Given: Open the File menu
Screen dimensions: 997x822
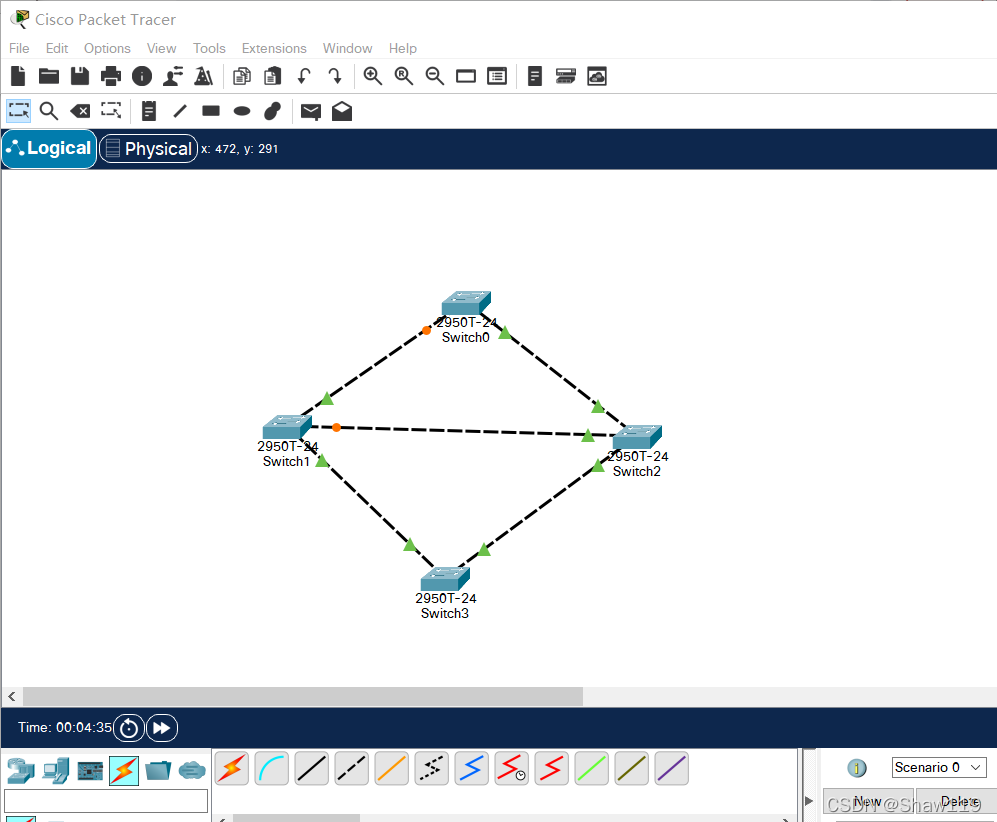Looking at the screenshot, I should pyautogui.click(x=19, y=48).
